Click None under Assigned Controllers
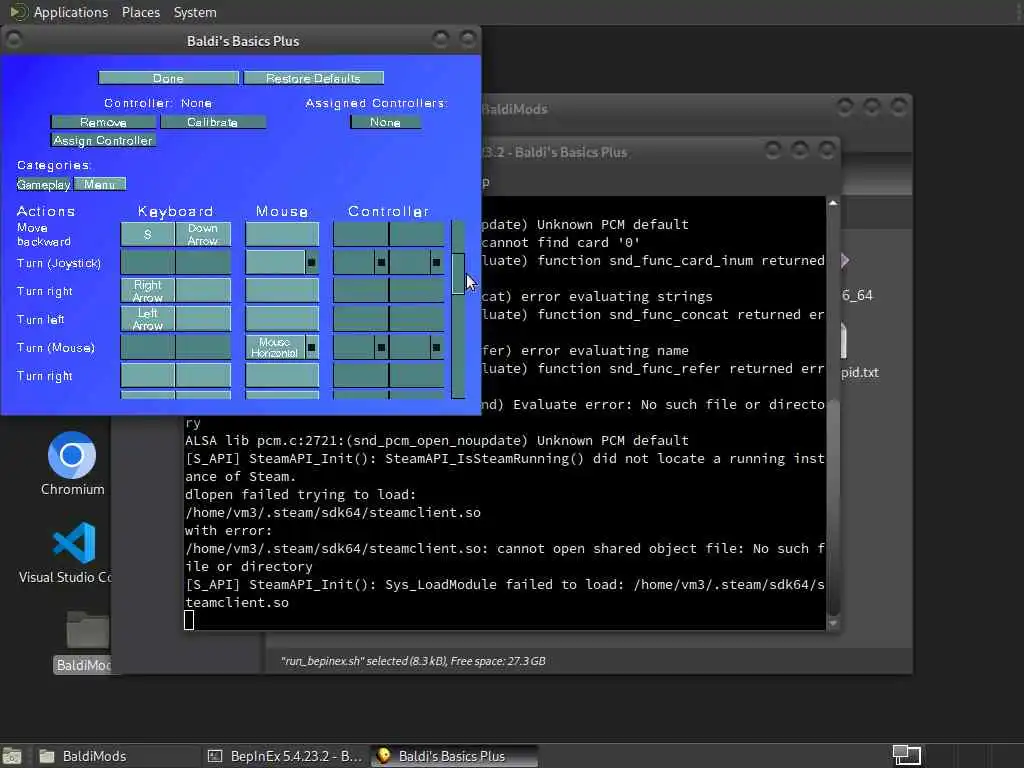Viewport: 1024px width, 768px height. click(x=385, y=122)
